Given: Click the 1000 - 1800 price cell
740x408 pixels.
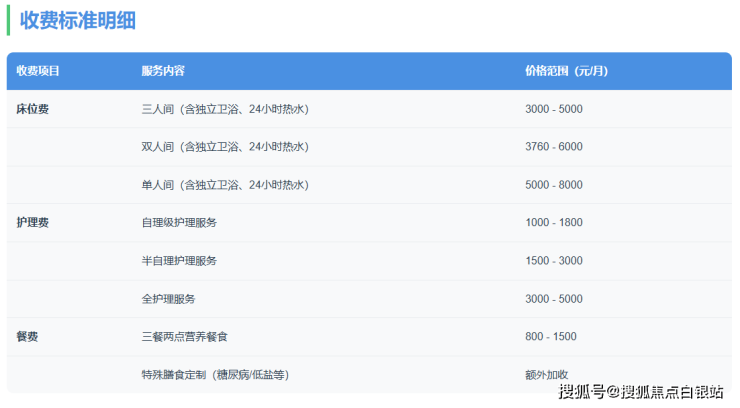Looking at the screenshot, I should pyautogui.click(x=553, y=223).
